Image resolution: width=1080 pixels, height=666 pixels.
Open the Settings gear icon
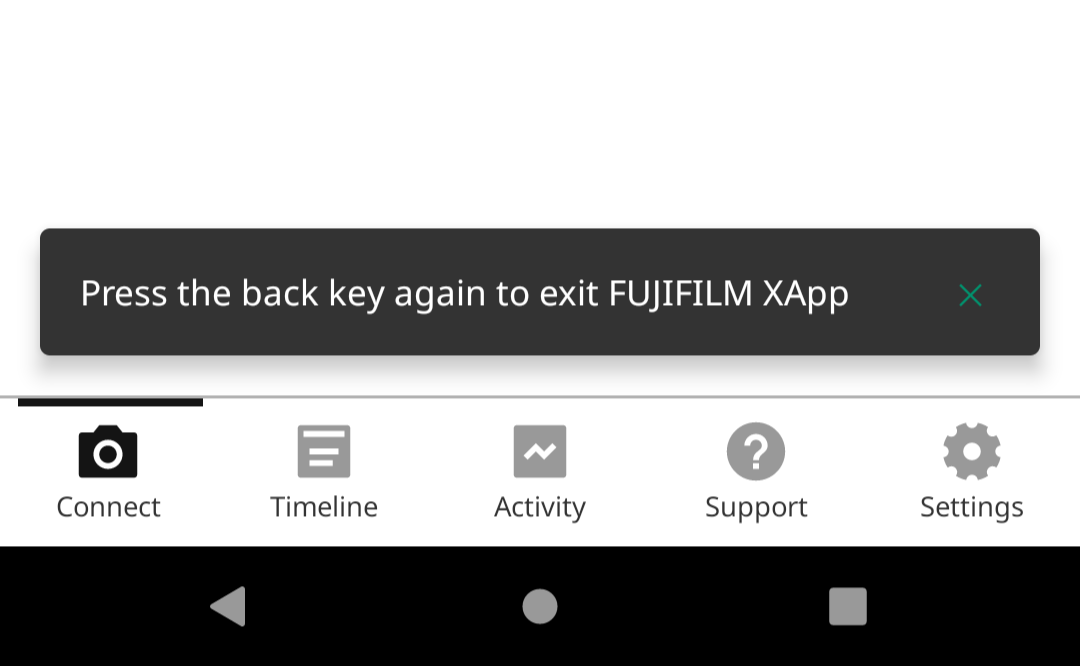(972, 451)
